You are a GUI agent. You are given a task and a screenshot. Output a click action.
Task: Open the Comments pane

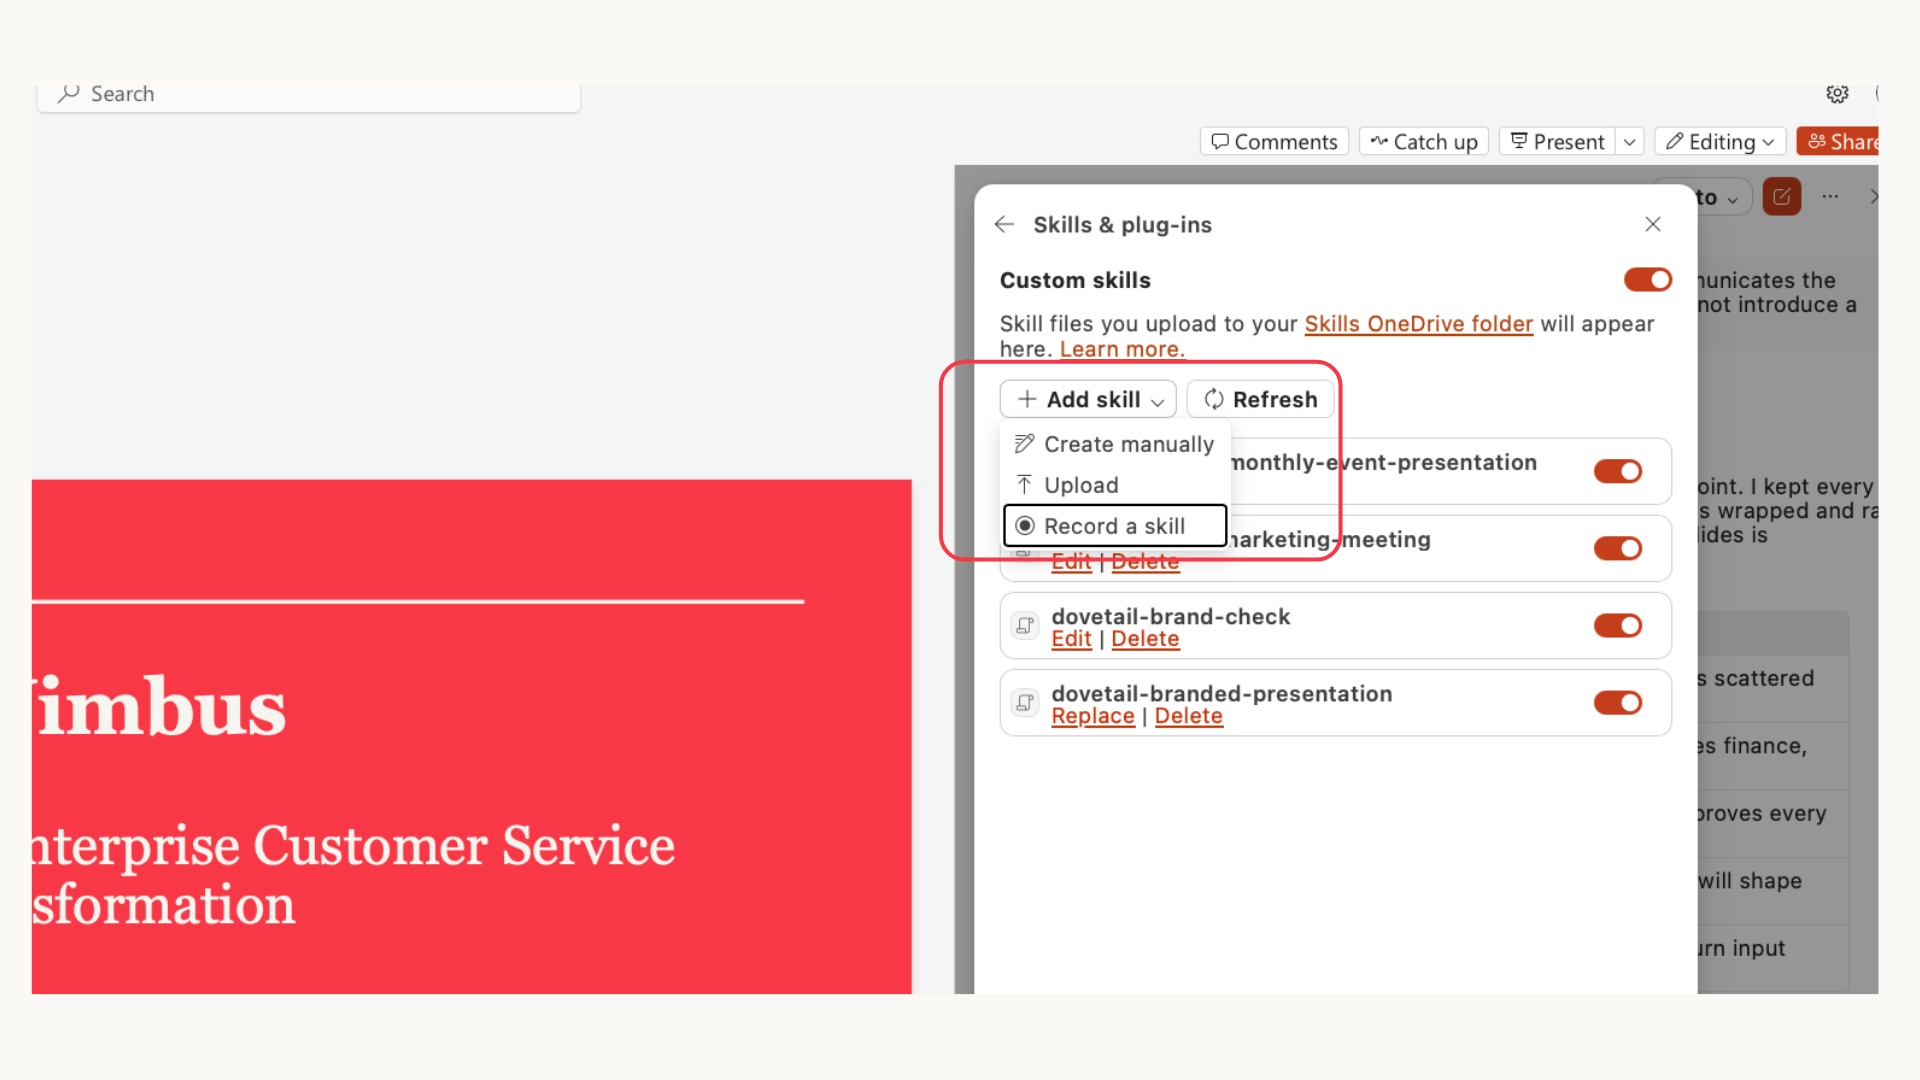[x=1274, y=142]
